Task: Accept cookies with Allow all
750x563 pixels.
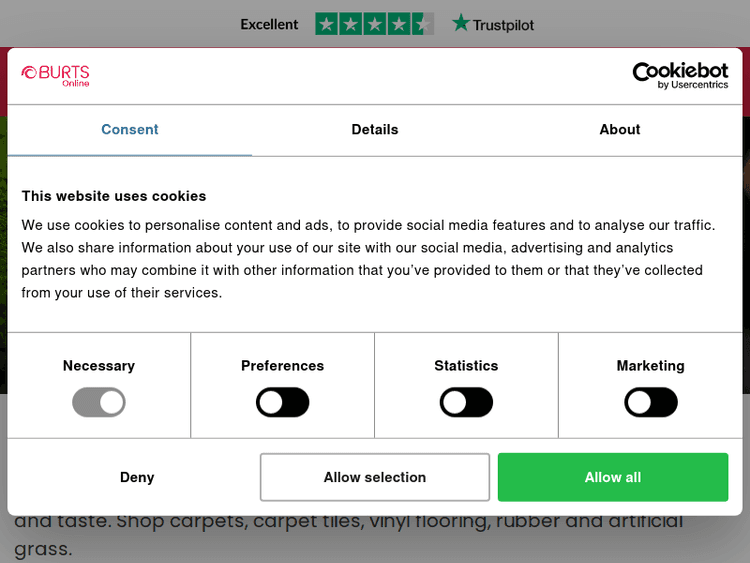Action: (613, 477)
